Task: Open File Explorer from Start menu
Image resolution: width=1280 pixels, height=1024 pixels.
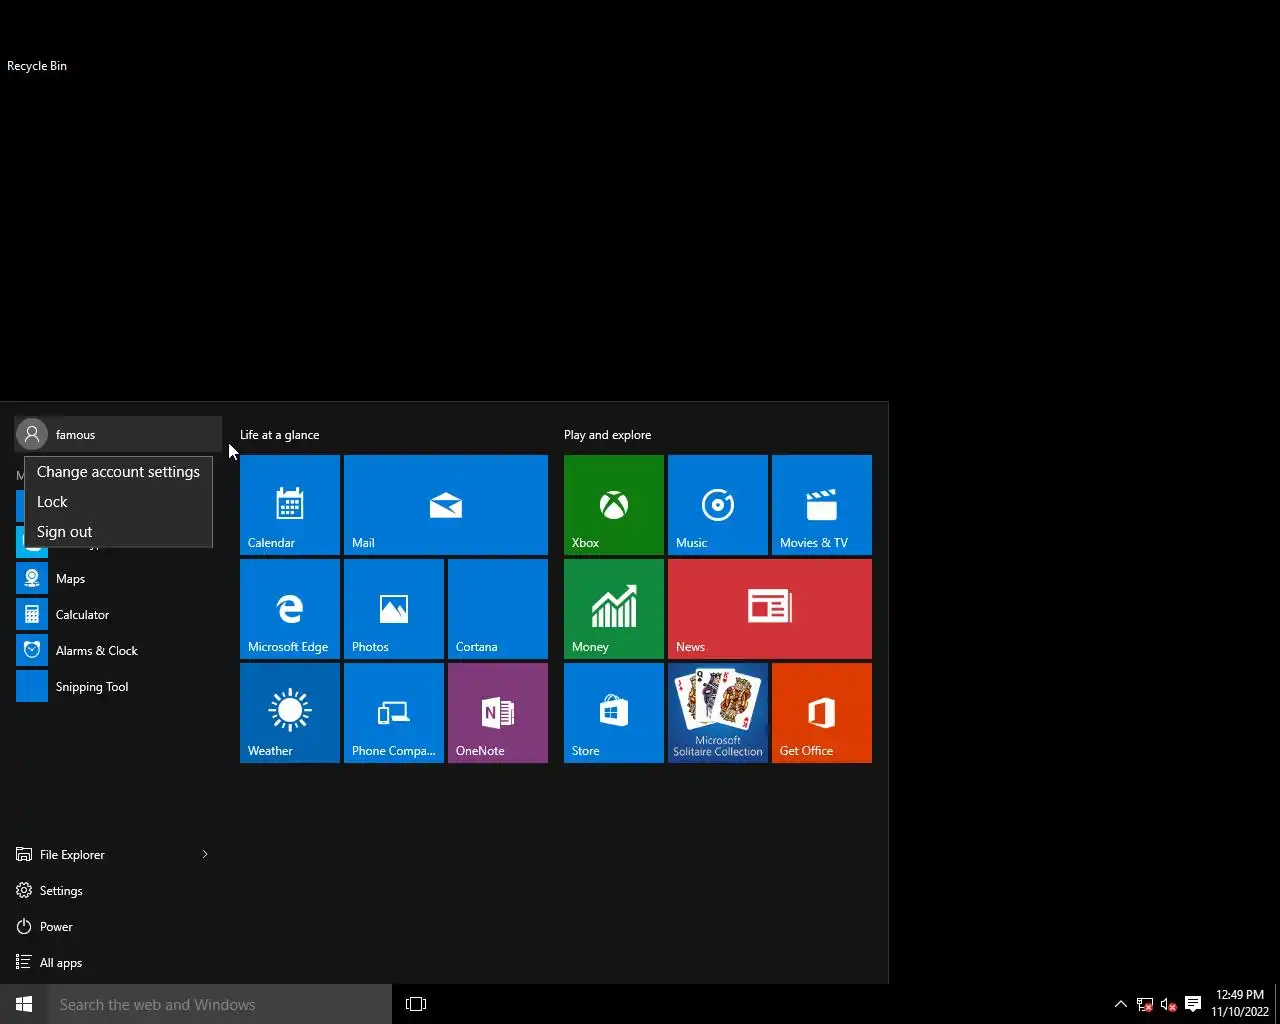Action: click(100, 855)
